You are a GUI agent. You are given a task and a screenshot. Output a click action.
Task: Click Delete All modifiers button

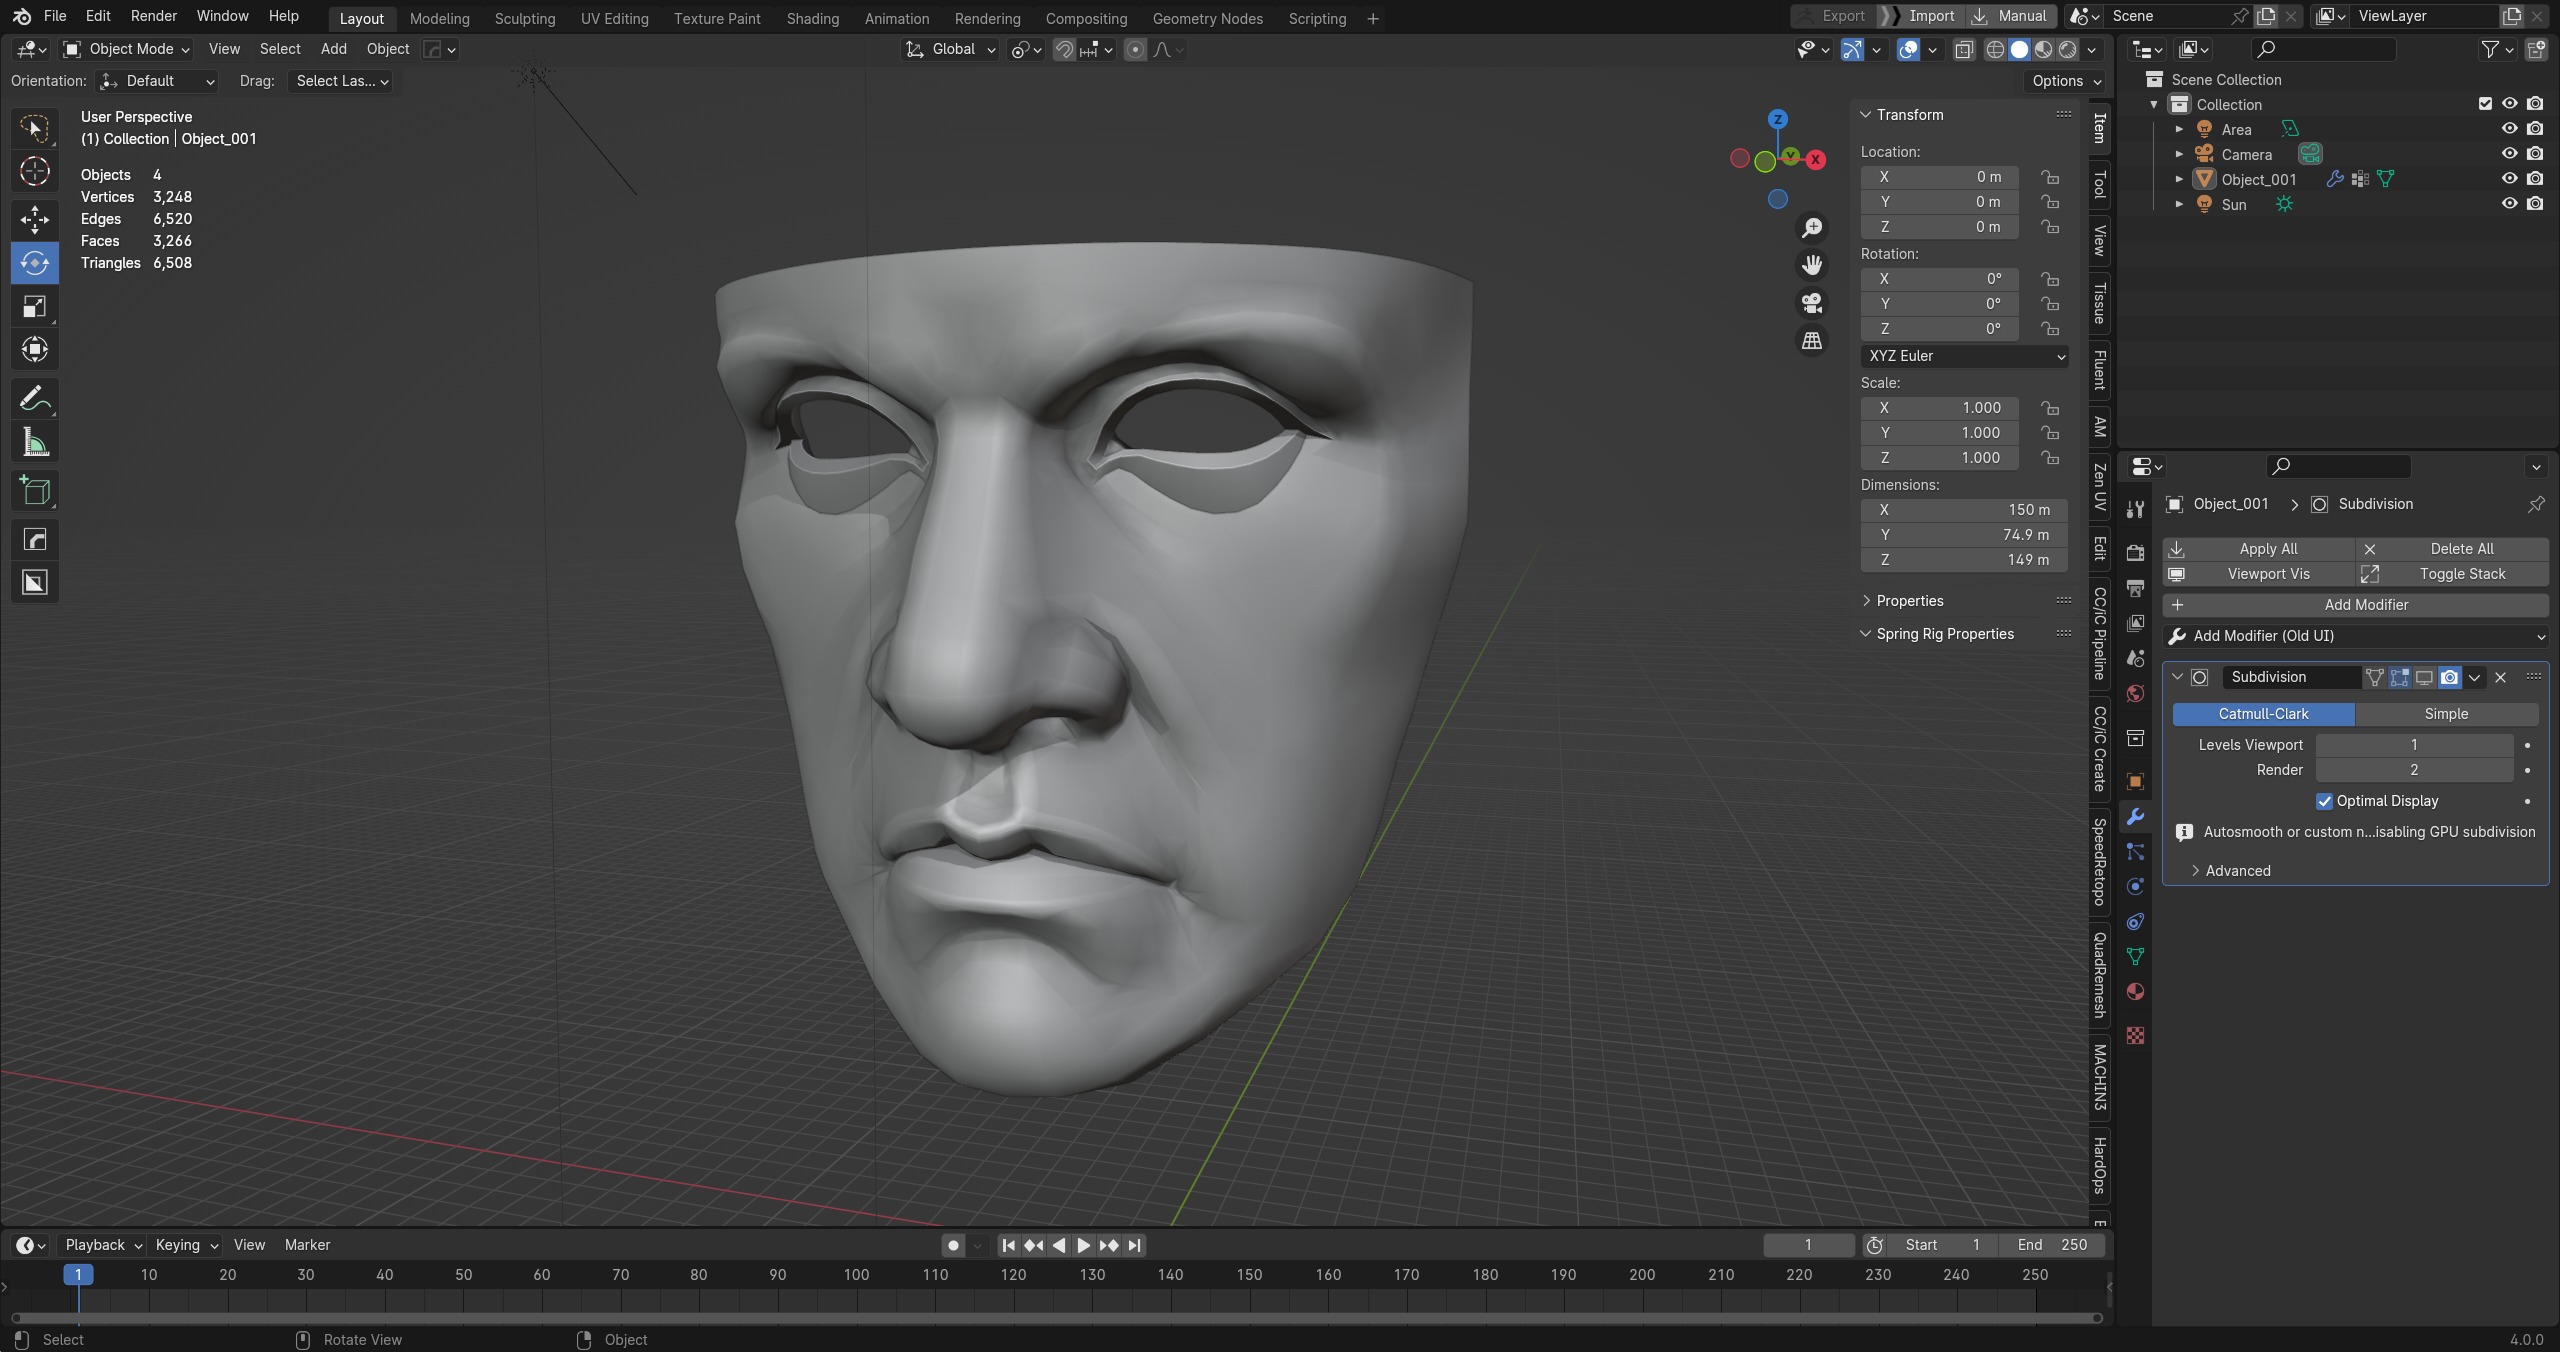2451,549
